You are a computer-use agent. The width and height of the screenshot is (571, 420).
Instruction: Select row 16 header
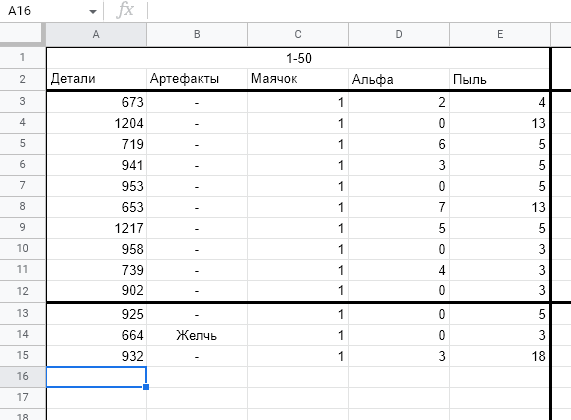[23, 376]
